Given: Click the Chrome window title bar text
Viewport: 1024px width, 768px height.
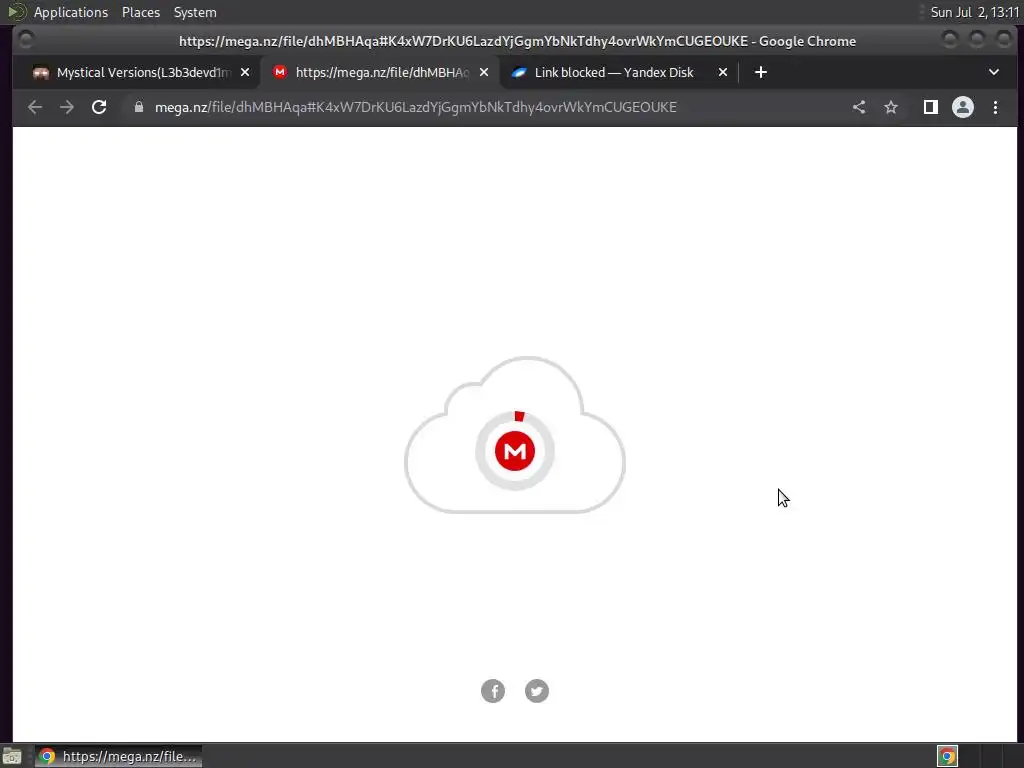Looking at the screenshot, I should (x=517, y=41).
